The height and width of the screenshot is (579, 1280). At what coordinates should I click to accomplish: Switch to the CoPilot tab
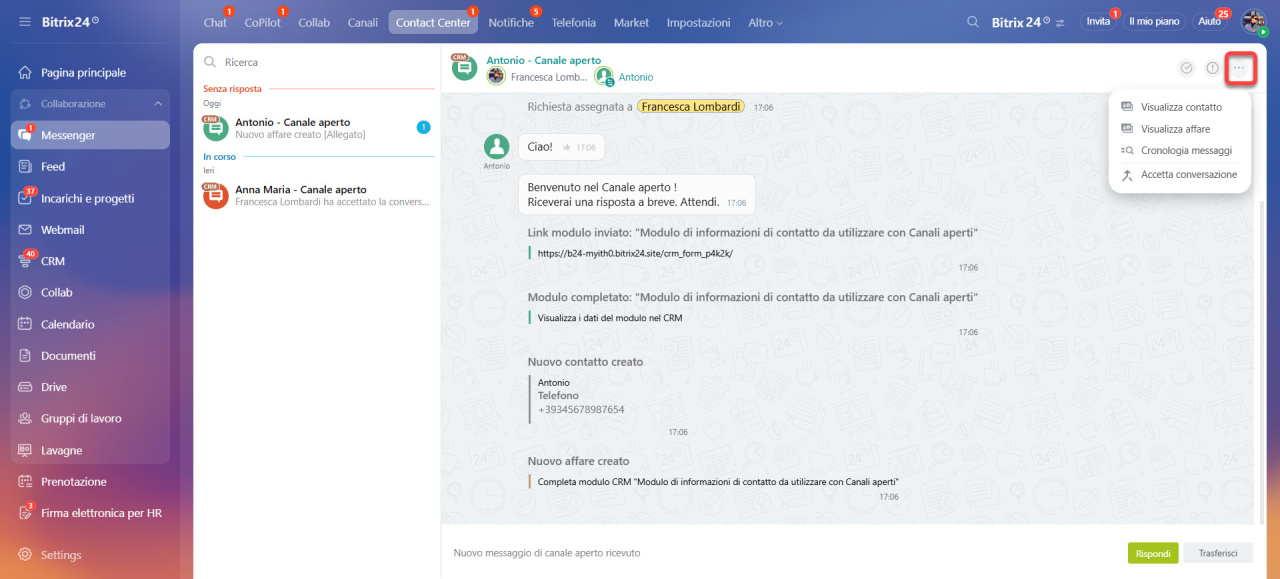263,22
